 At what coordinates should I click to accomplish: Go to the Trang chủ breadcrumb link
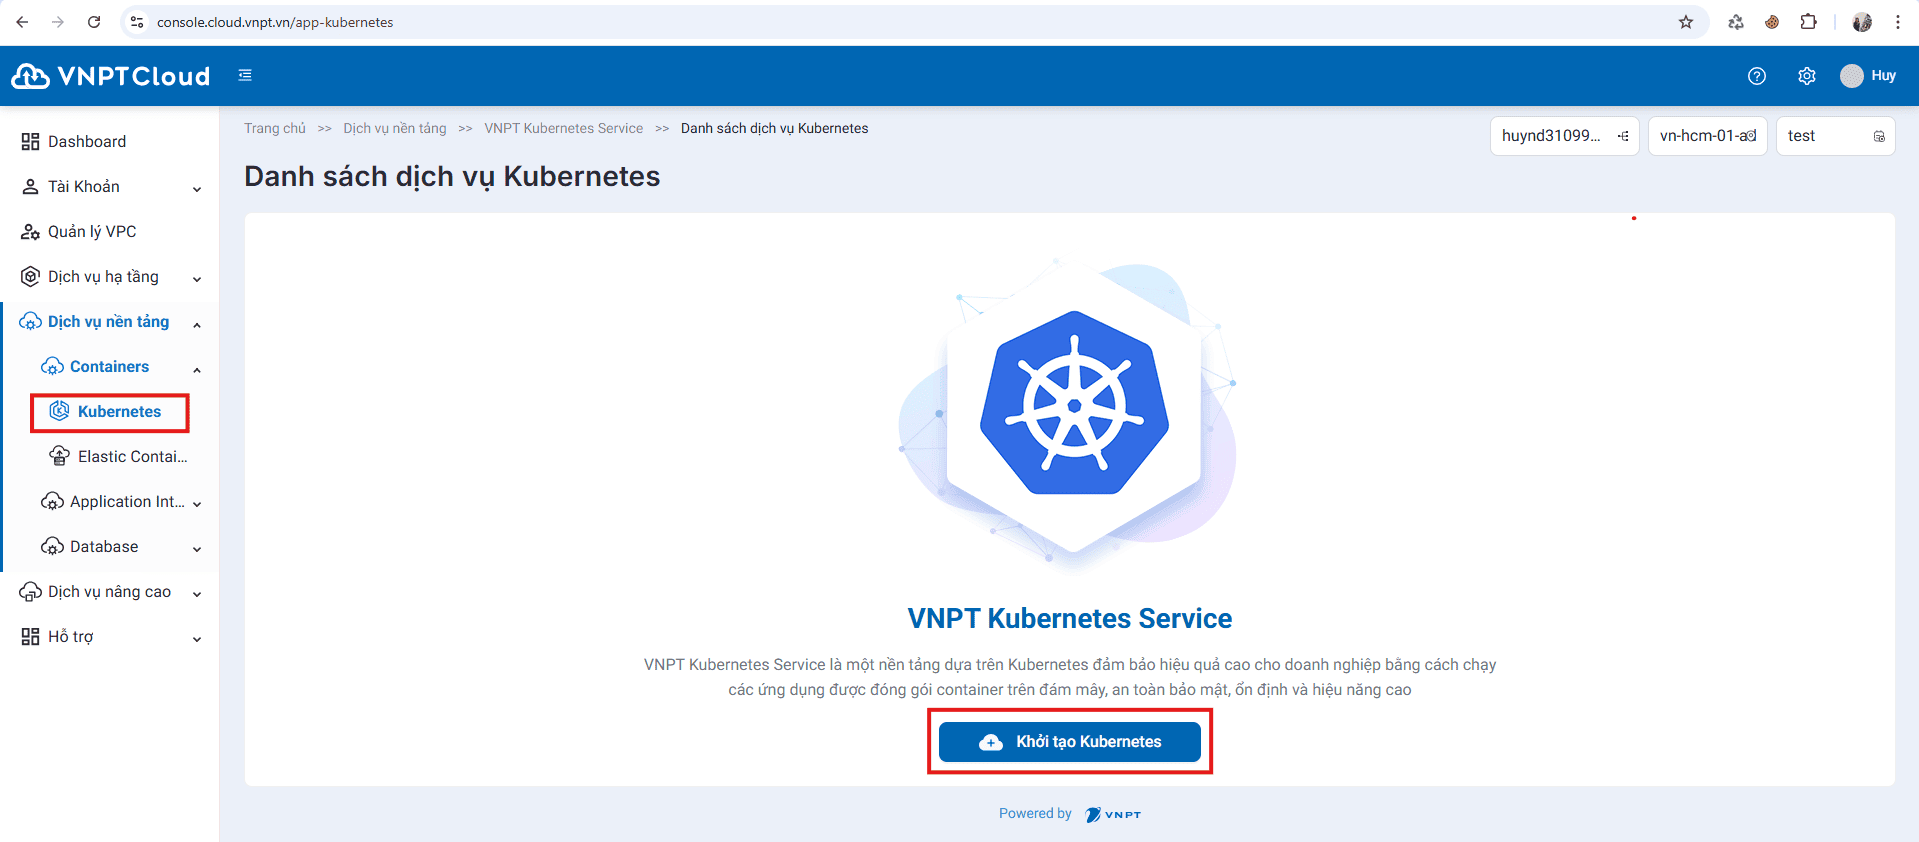[275, 129]
